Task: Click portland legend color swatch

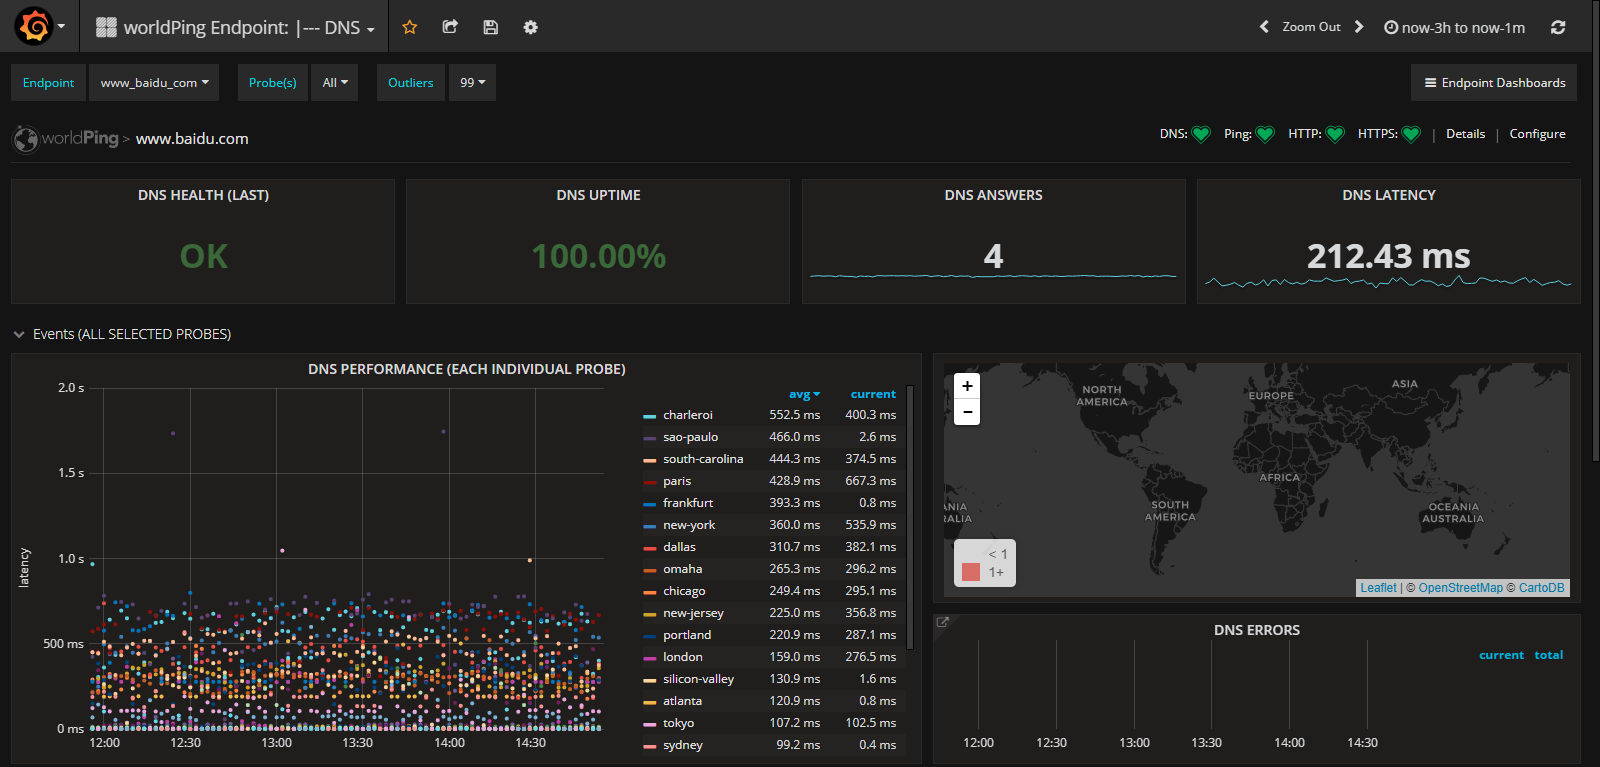Action: point(650,636)
